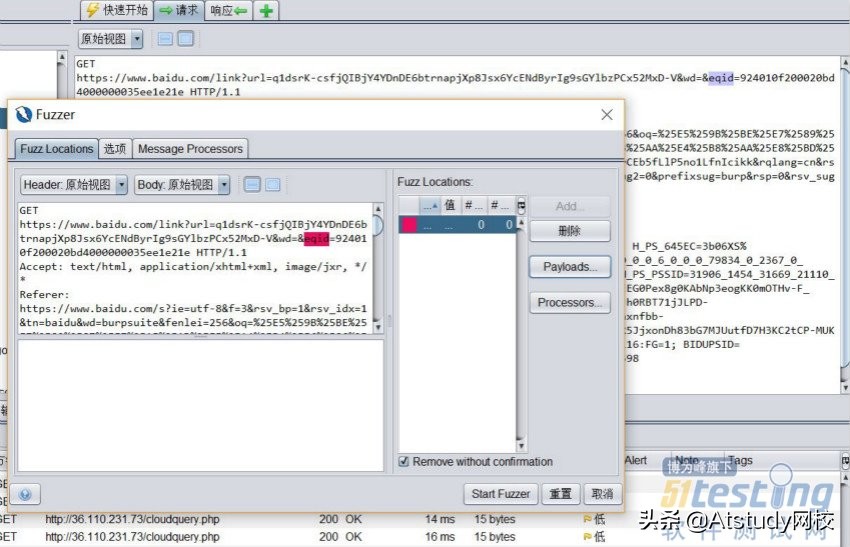Select second layout icon beside main 原始视图 dropdown
This screenshot has height=547, width=850.
185,38
